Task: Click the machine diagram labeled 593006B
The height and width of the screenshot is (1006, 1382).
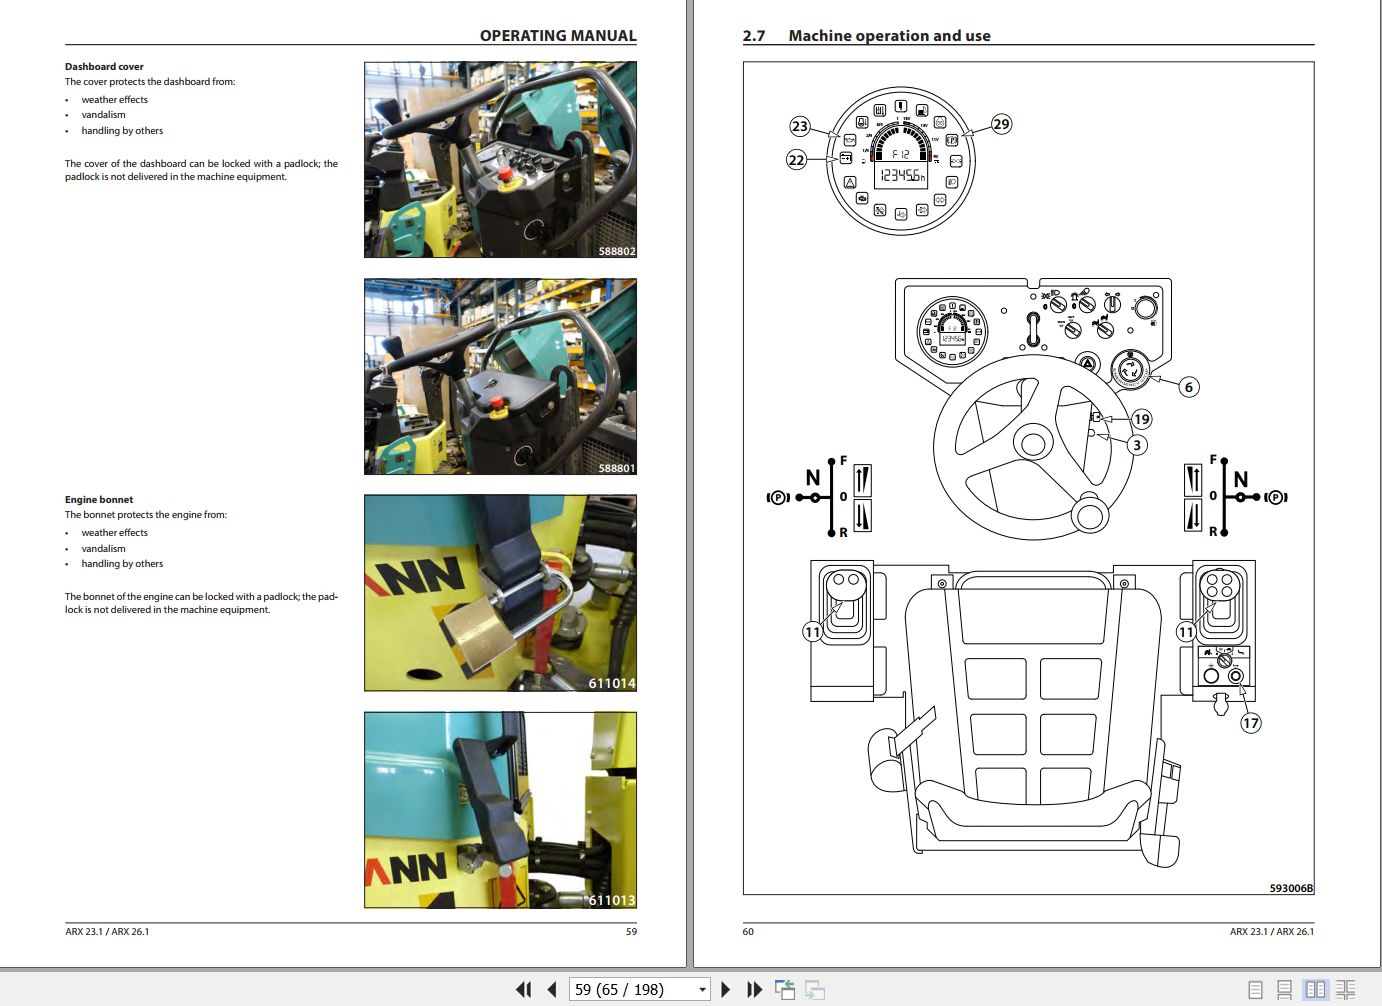Action: (x=1028, y=480)
